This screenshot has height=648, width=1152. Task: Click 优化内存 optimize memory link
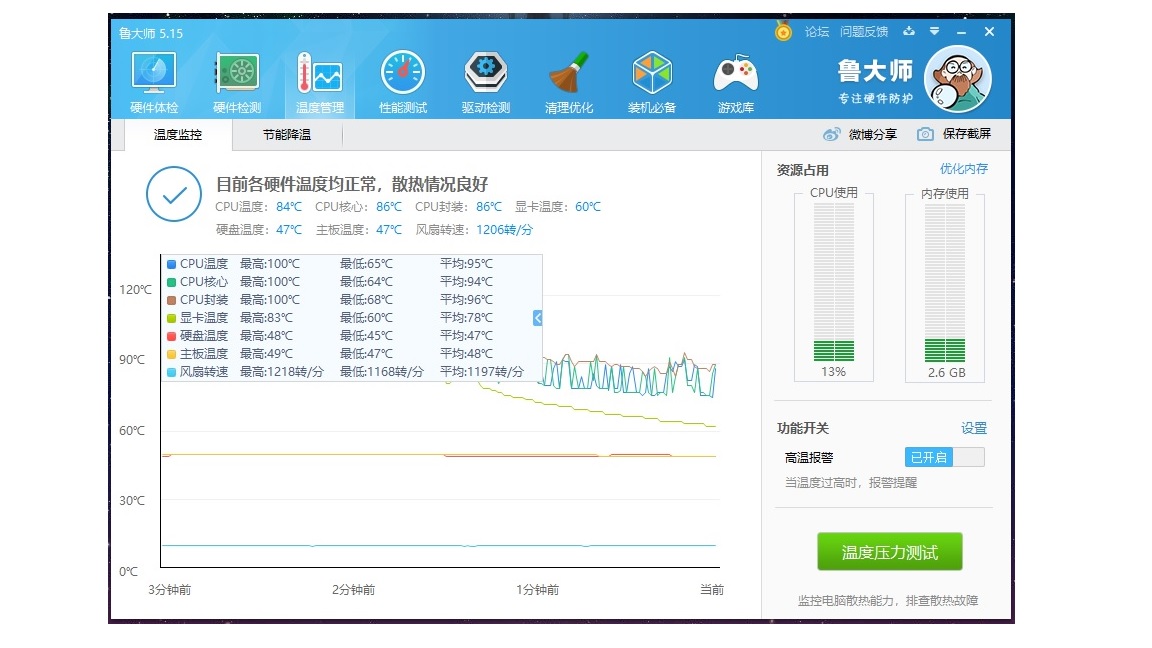coord(964,169)
